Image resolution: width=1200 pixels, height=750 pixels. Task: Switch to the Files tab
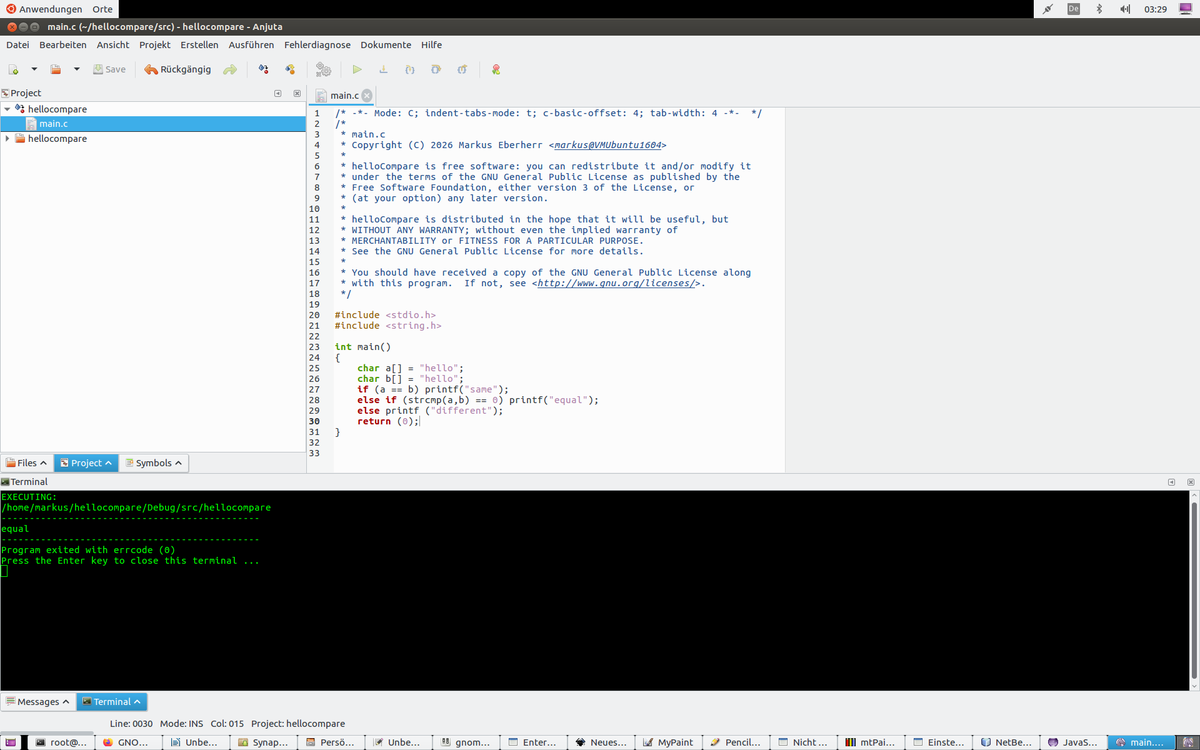[26, 463]
